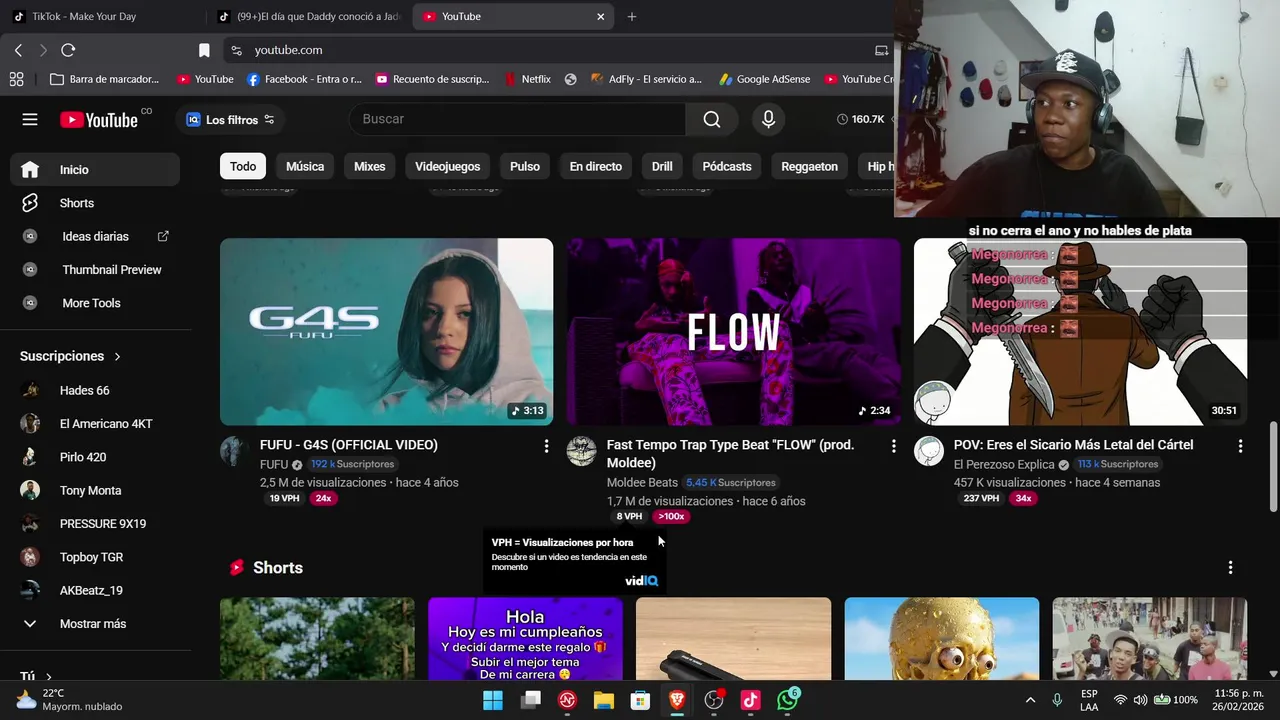This screenshot has height=720, width=1280.
Task: Open Windows Start menu
Action: pos(493,700)
